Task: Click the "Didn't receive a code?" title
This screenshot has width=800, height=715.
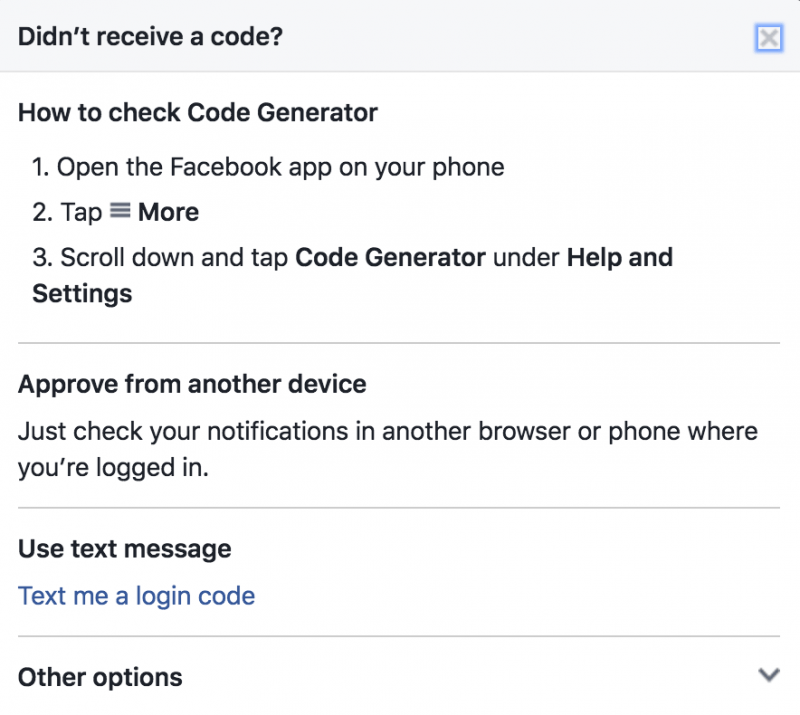Action: pyautogui.click(x=151, y=37)
